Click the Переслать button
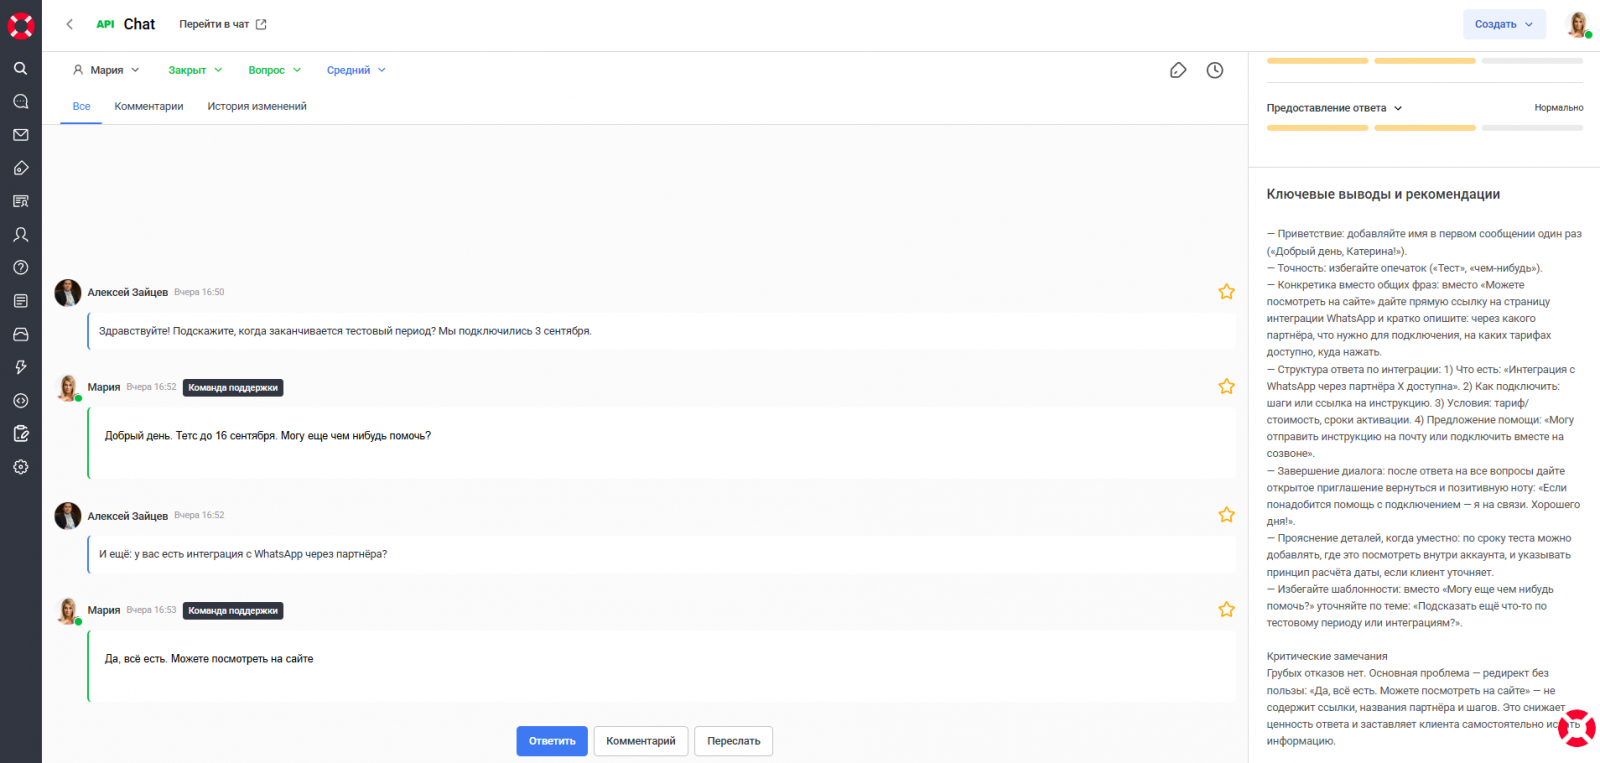The height and width of the screenshot is (763, 1600). coord(734,741)
